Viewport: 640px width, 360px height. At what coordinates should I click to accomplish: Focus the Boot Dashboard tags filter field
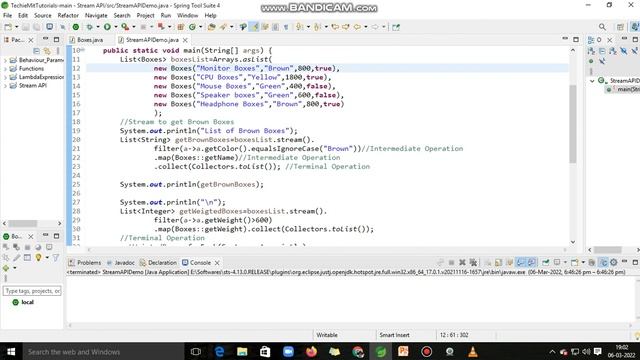pos(32,291)
